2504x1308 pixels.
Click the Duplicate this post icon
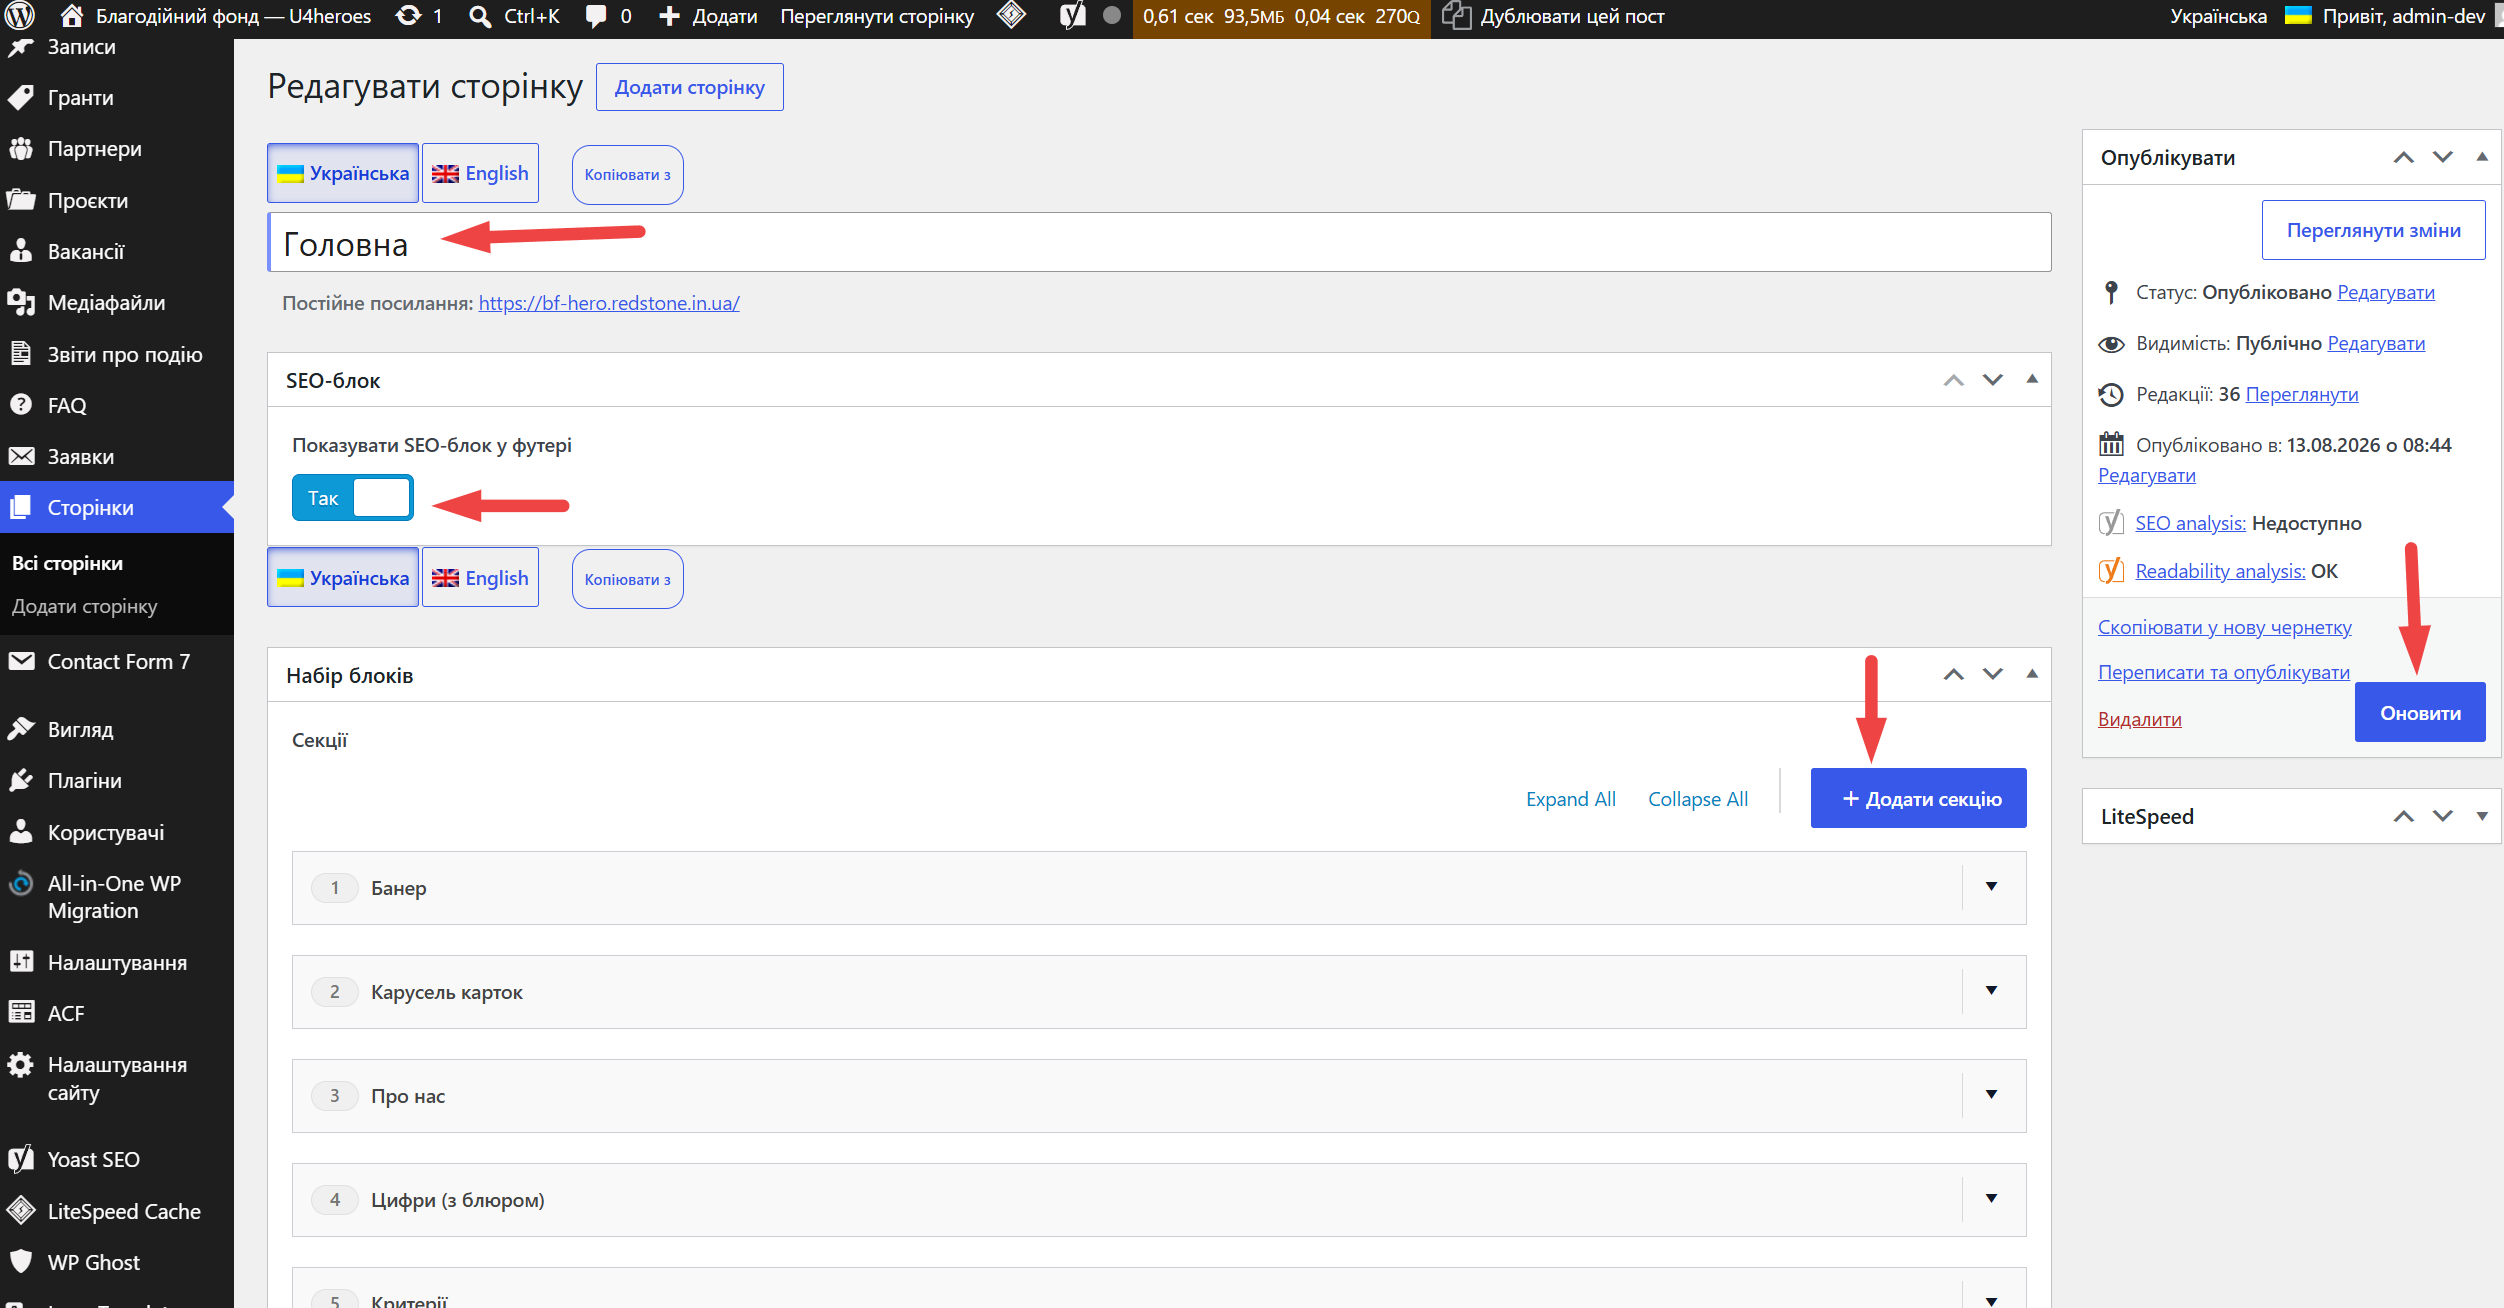click(x=1456, y=16)
